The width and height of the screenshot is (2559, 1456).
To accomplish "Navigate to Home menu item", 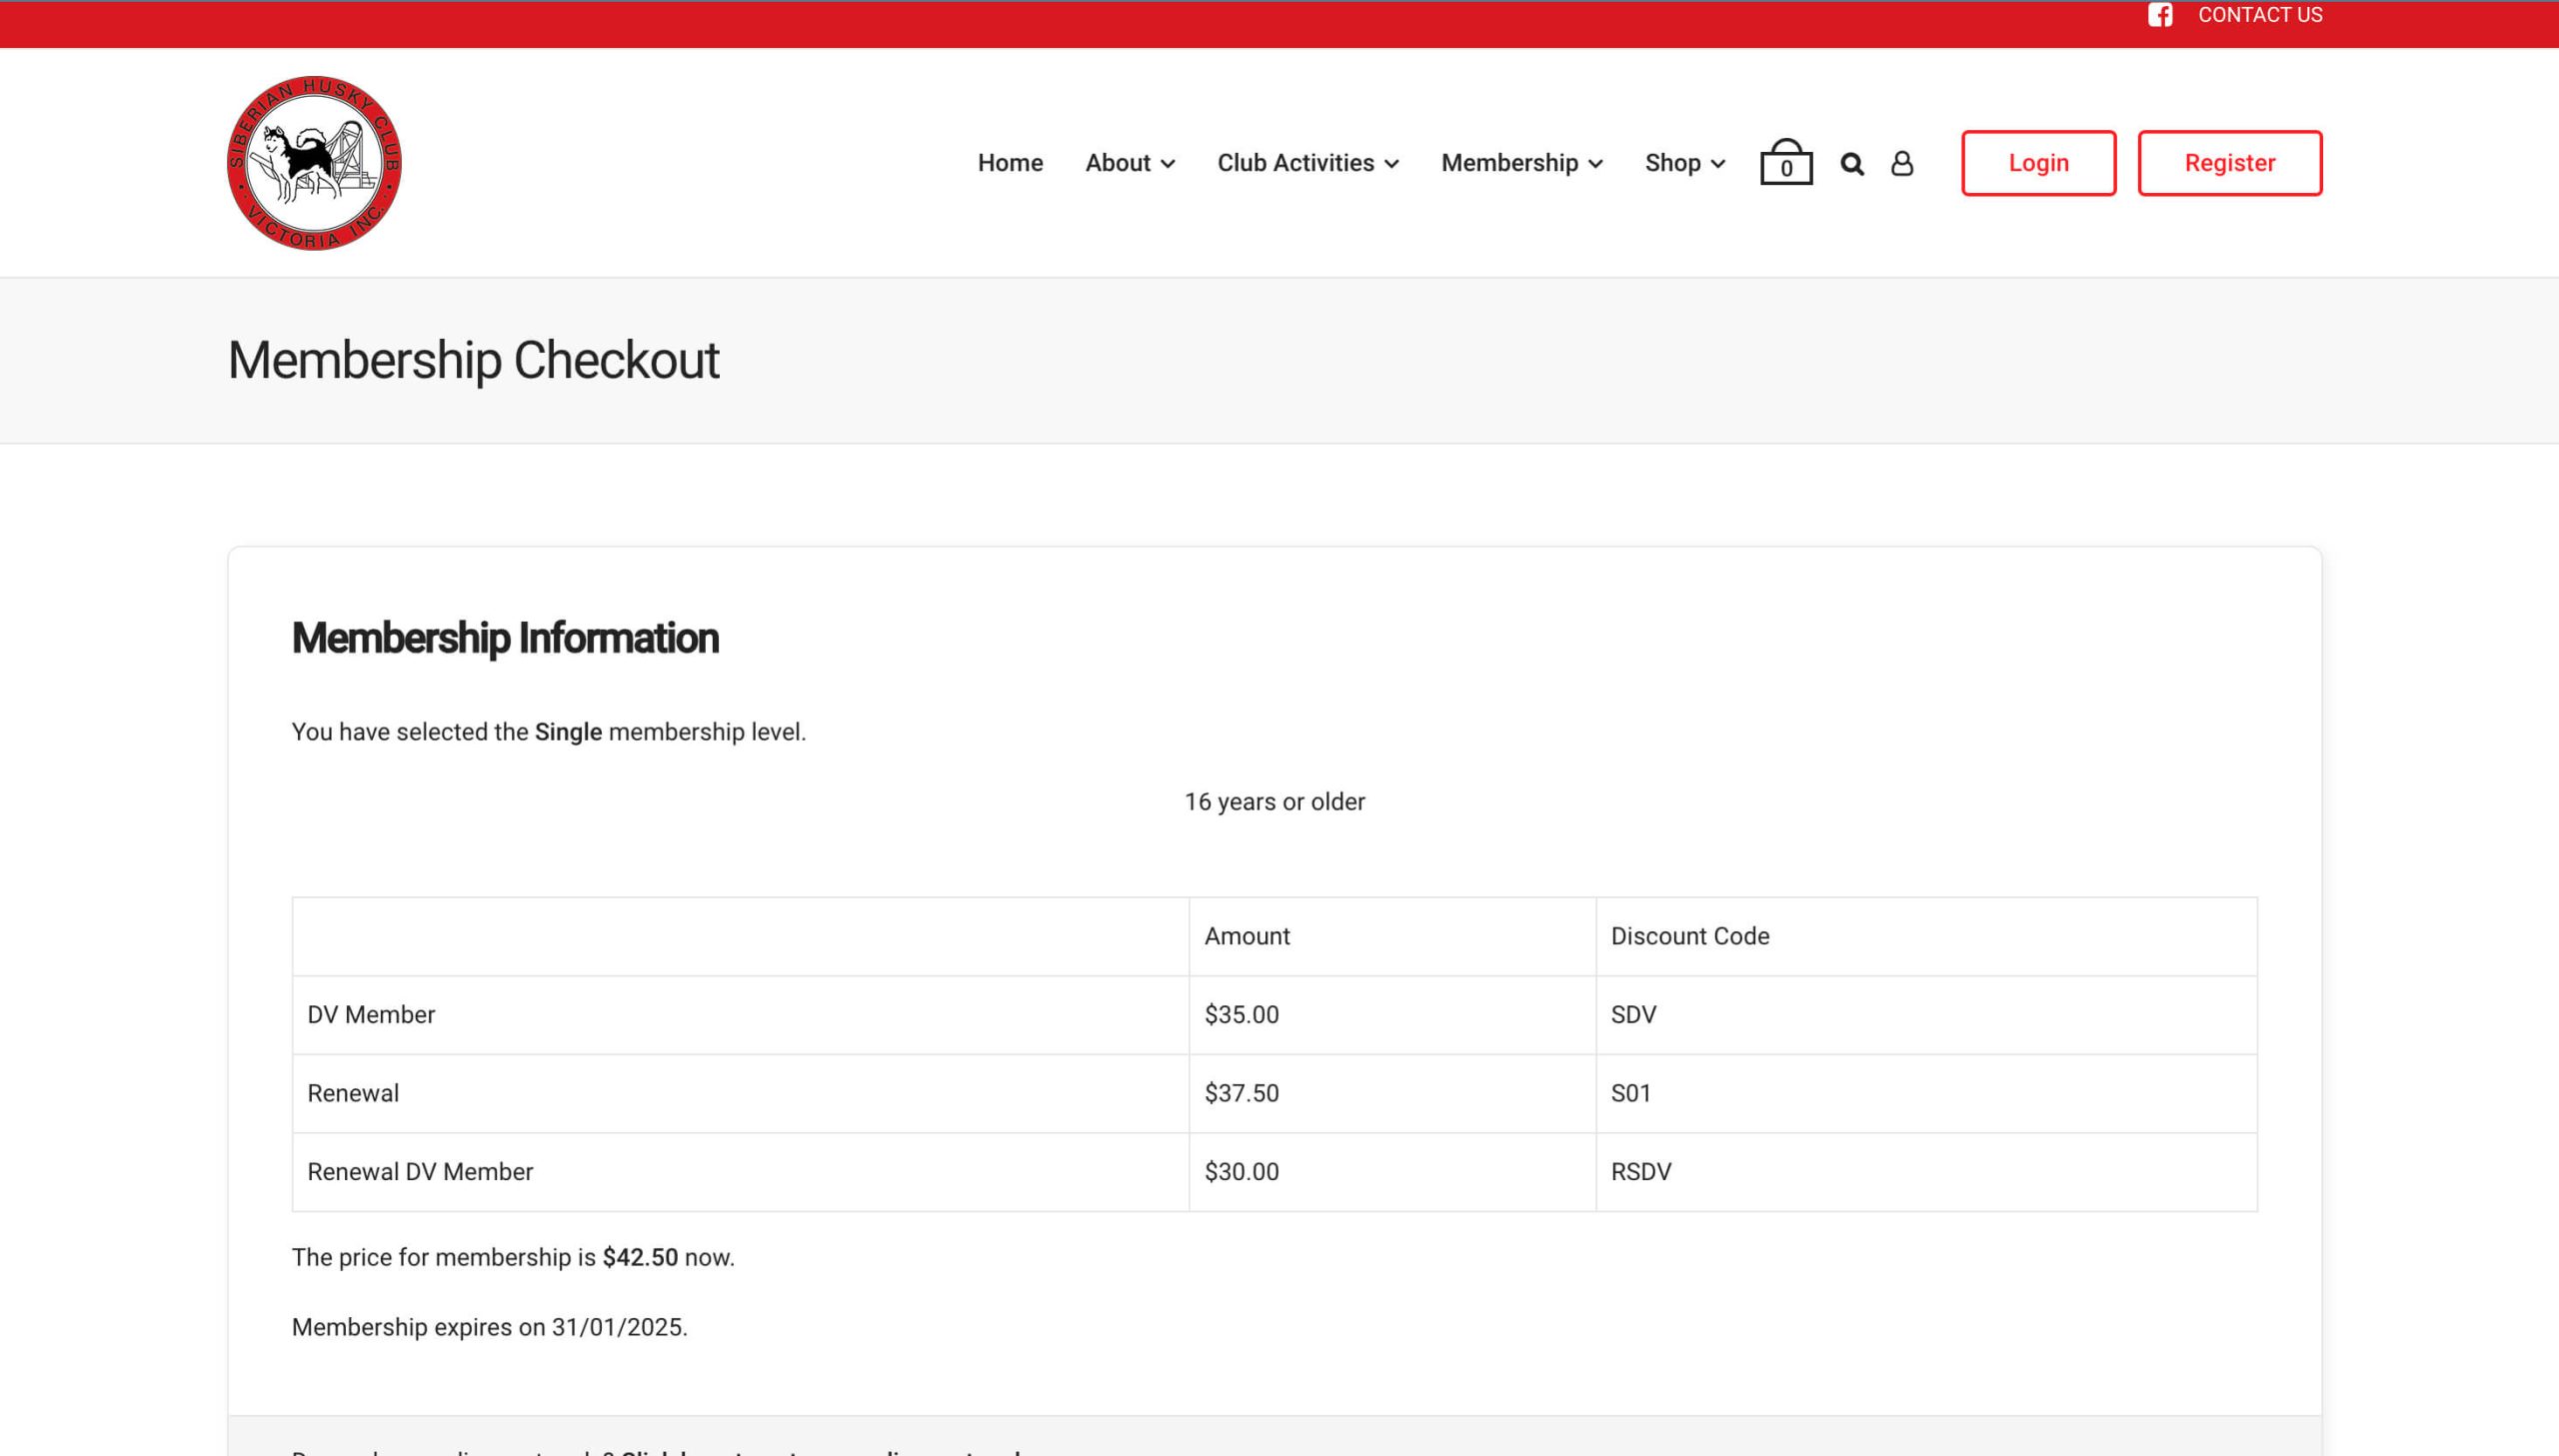I will coord(1011,163).
